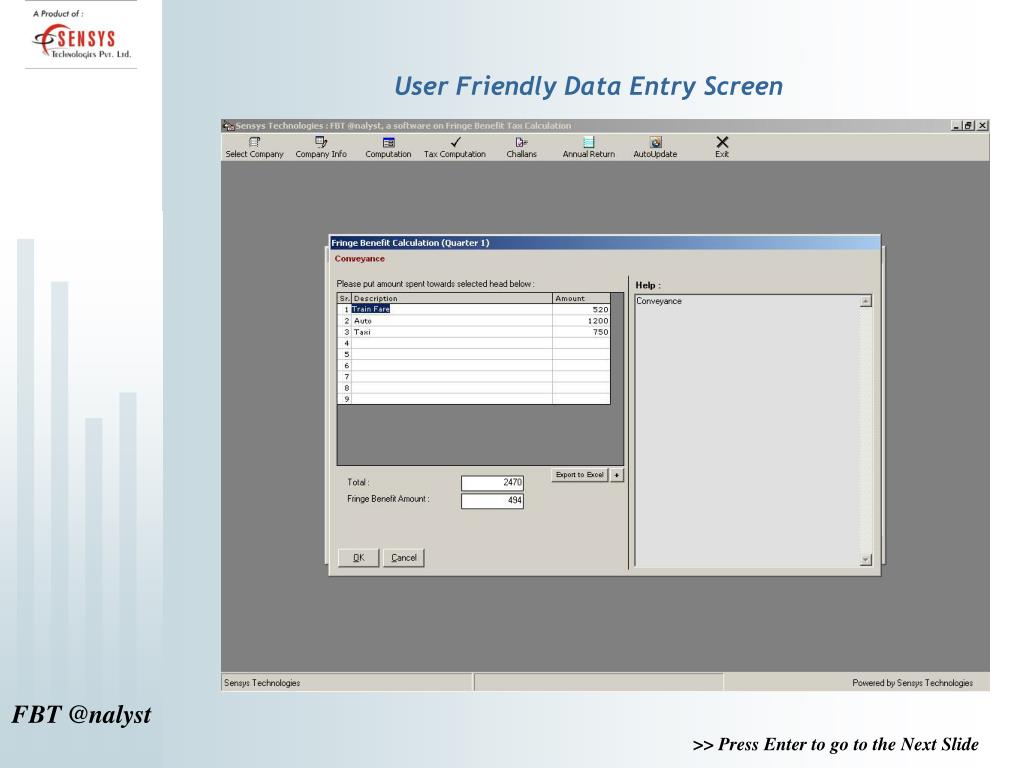The height and width of the screenshot is (768, 1024).
Task: Select the Train Fare description cell
Action: [x=452, y=310]
